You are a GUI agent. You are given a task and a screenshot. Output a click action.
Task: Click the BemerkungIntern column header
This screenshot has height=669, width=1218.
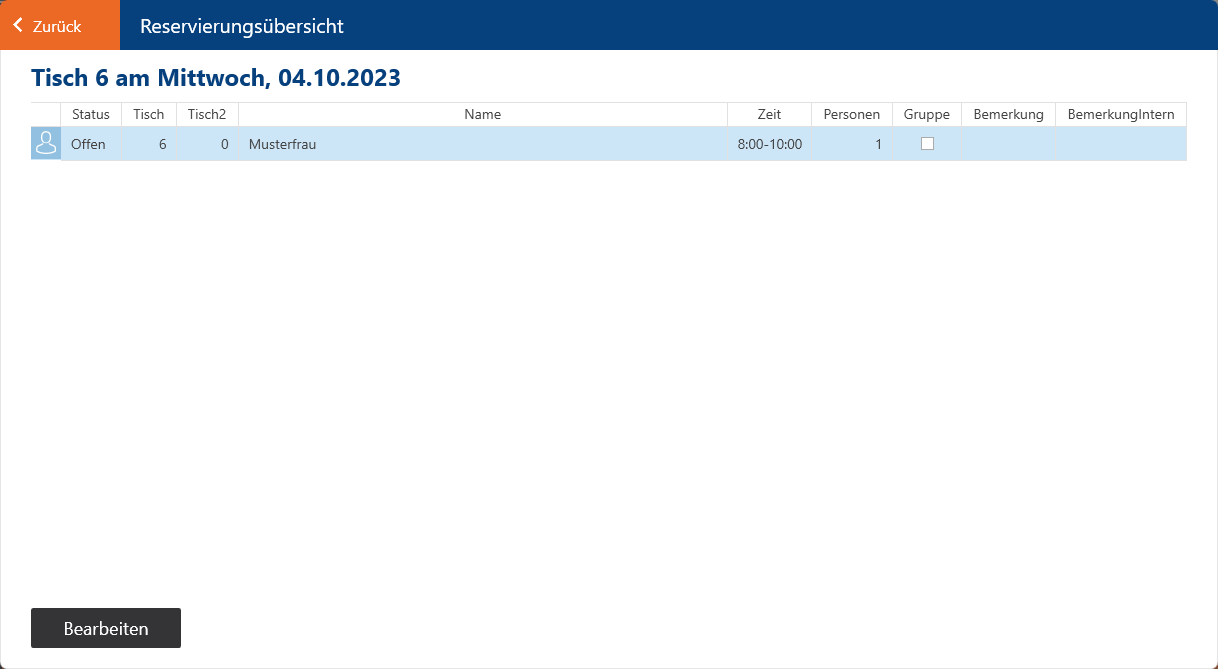[1120, 115]
